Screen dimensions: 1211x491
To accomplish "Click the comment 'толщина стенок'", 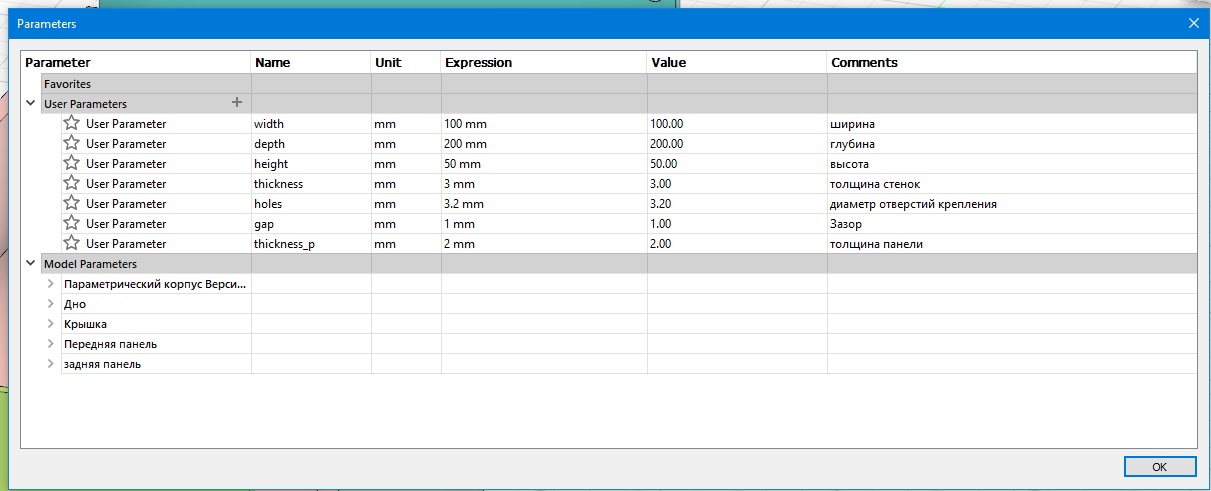I will 876,184.
